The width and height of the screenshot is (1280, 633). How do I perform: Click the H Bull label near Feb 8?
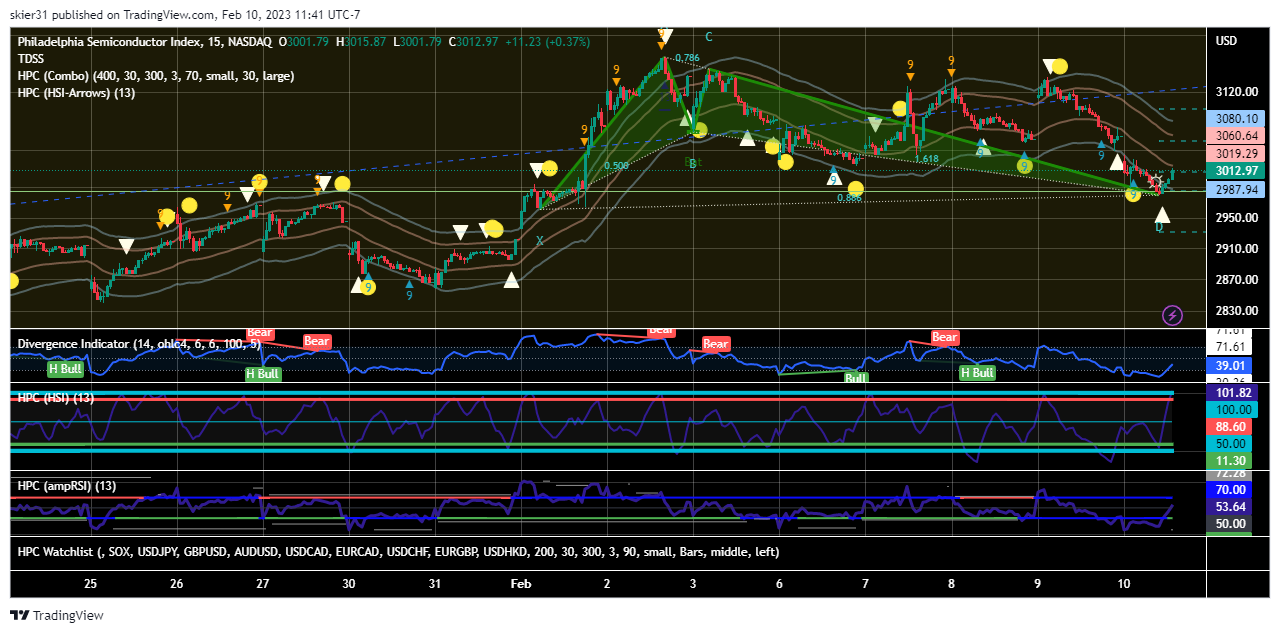[x=977, y=373]
